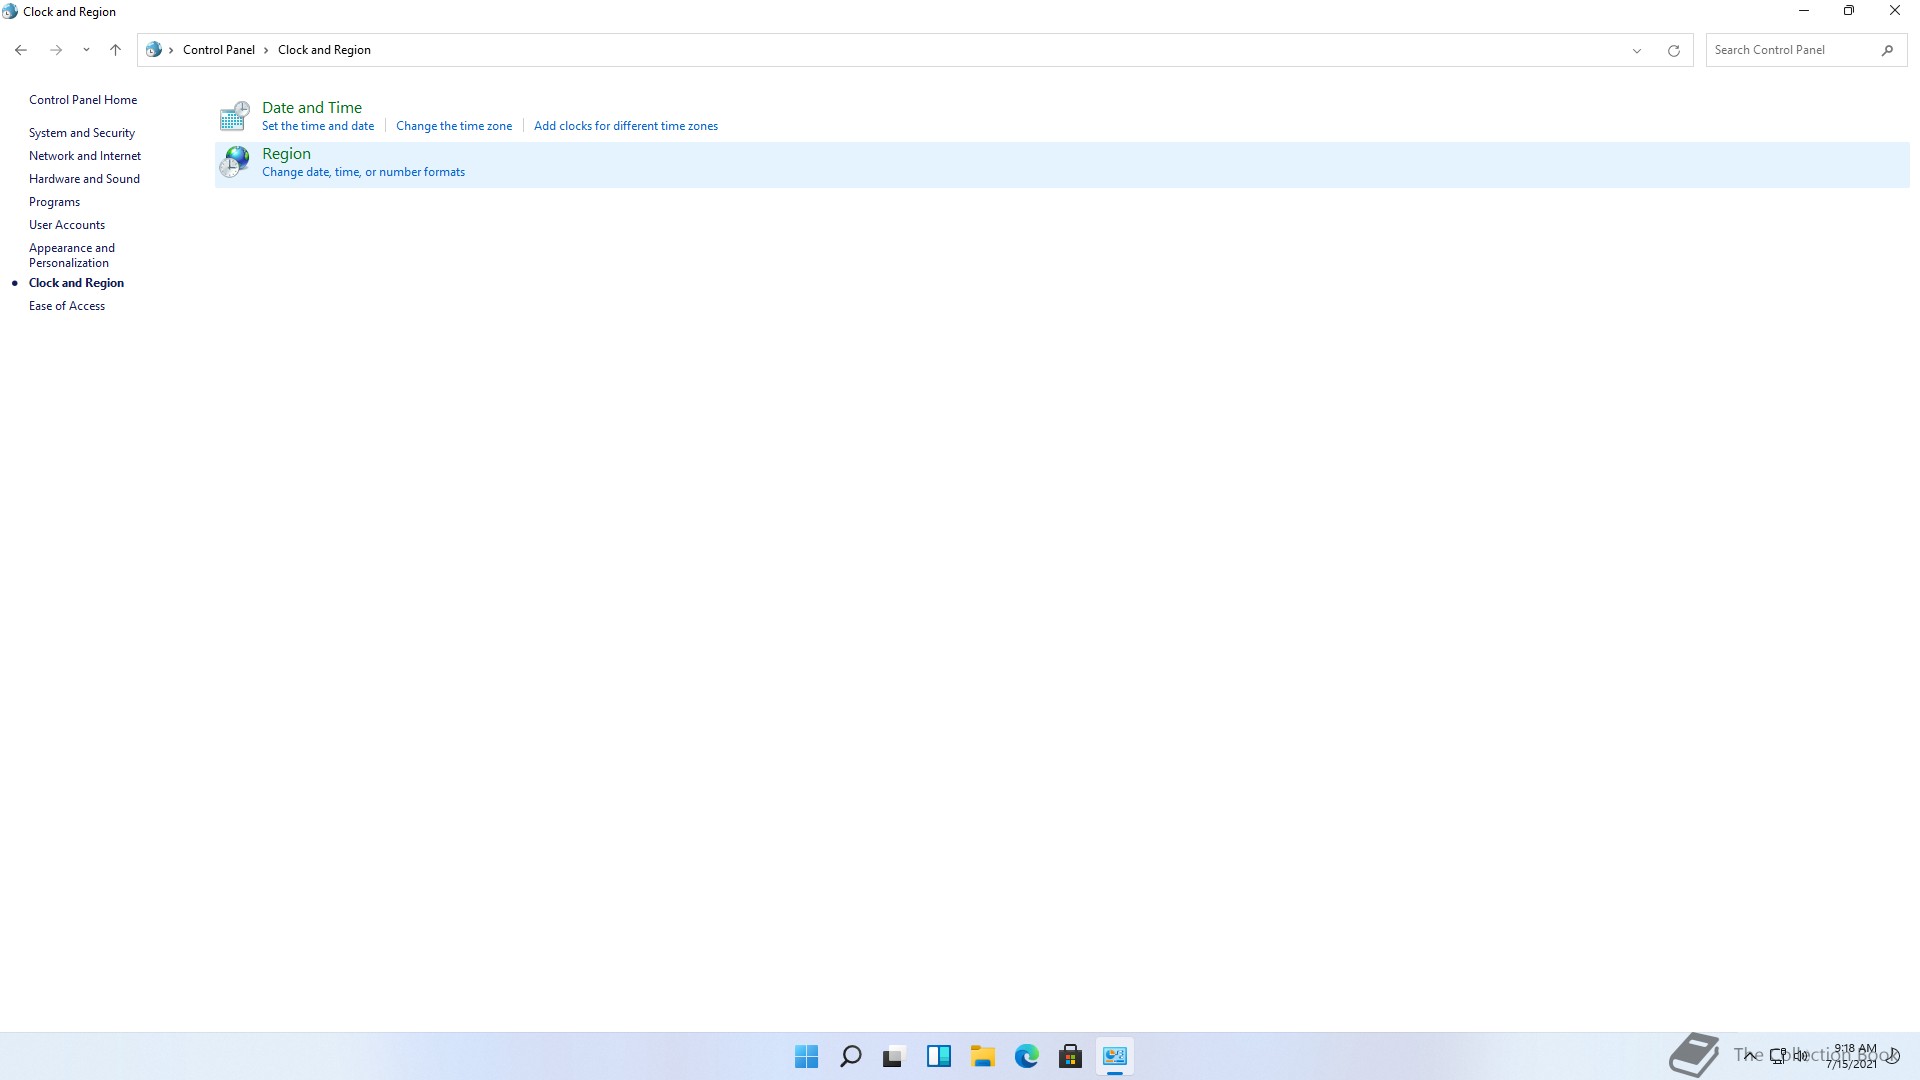Click the Region globe icon

[234, 162]
